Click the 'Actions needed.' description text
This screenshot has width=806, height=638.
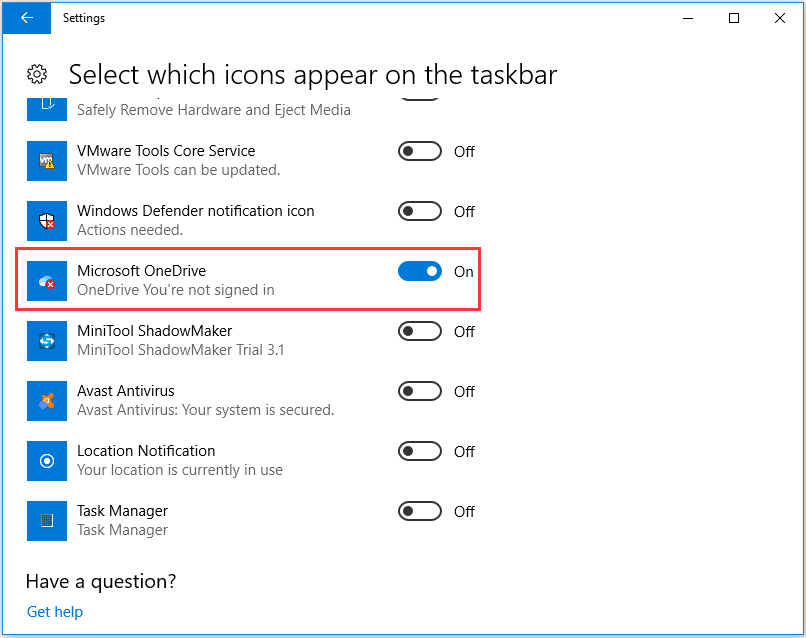point(130,230)
